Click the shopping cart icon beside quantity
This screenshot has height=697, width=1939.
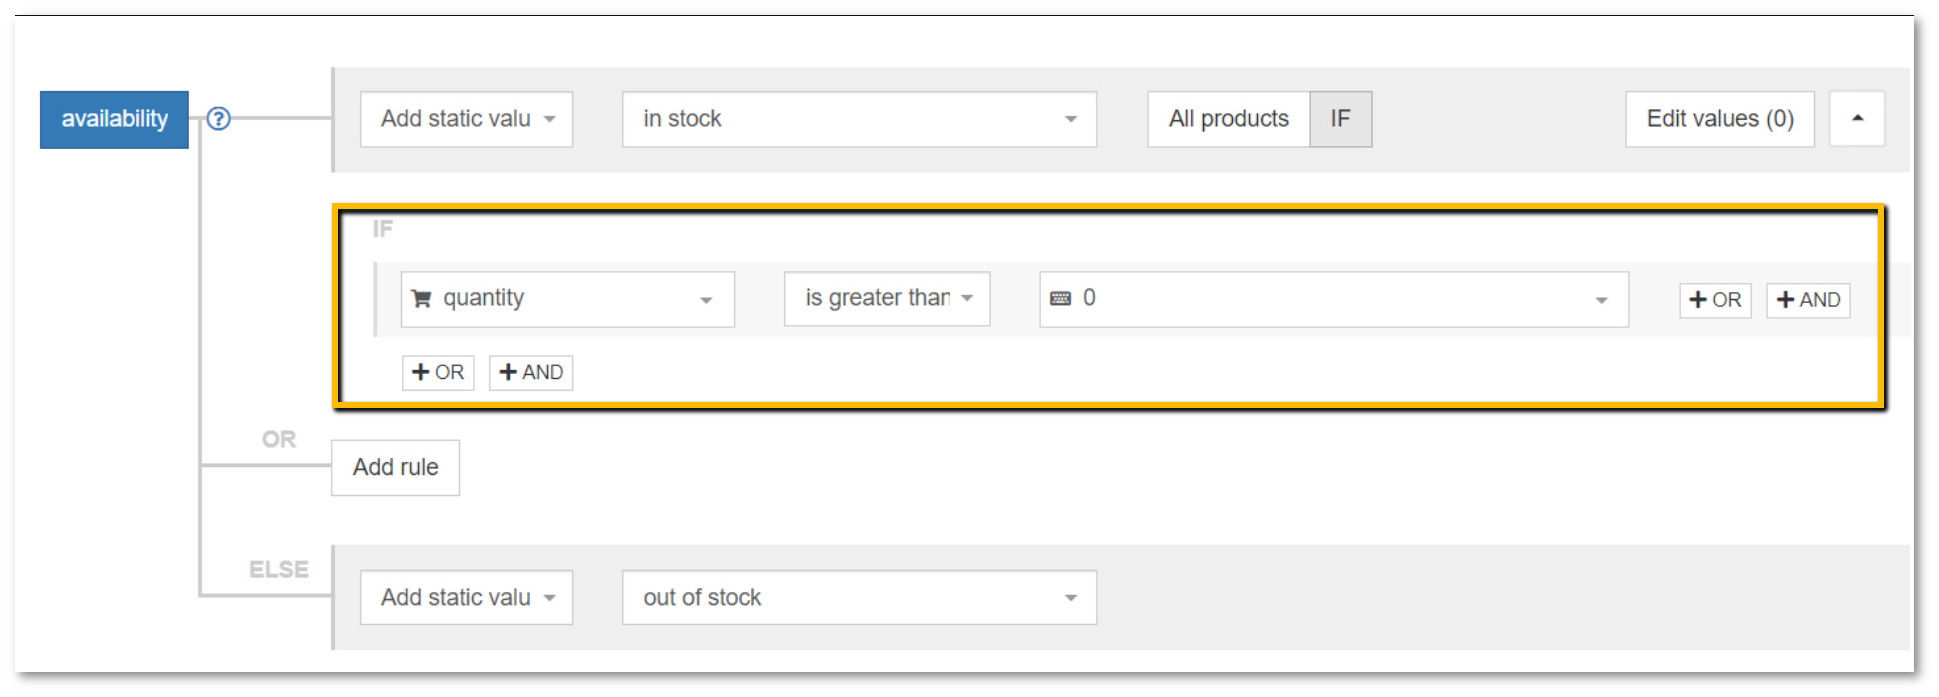point(420,298)
